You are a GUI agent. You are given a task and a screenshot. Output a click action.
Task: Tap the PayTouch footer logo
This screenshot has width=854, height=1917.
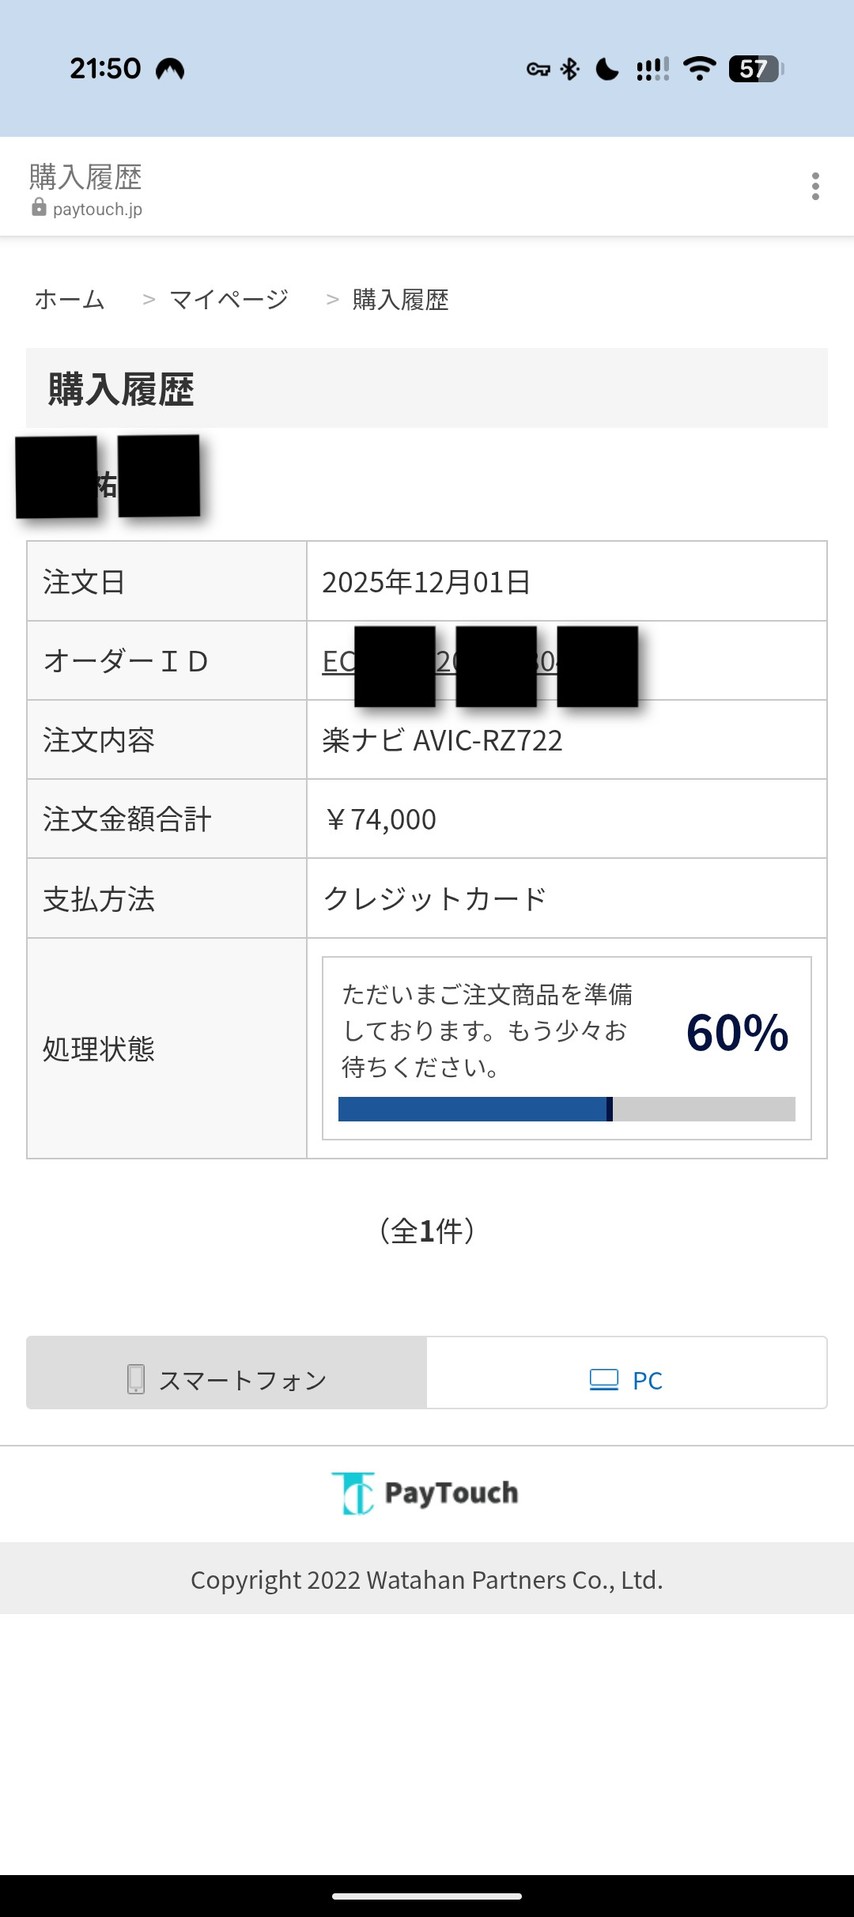click(x=426, y=1493)
